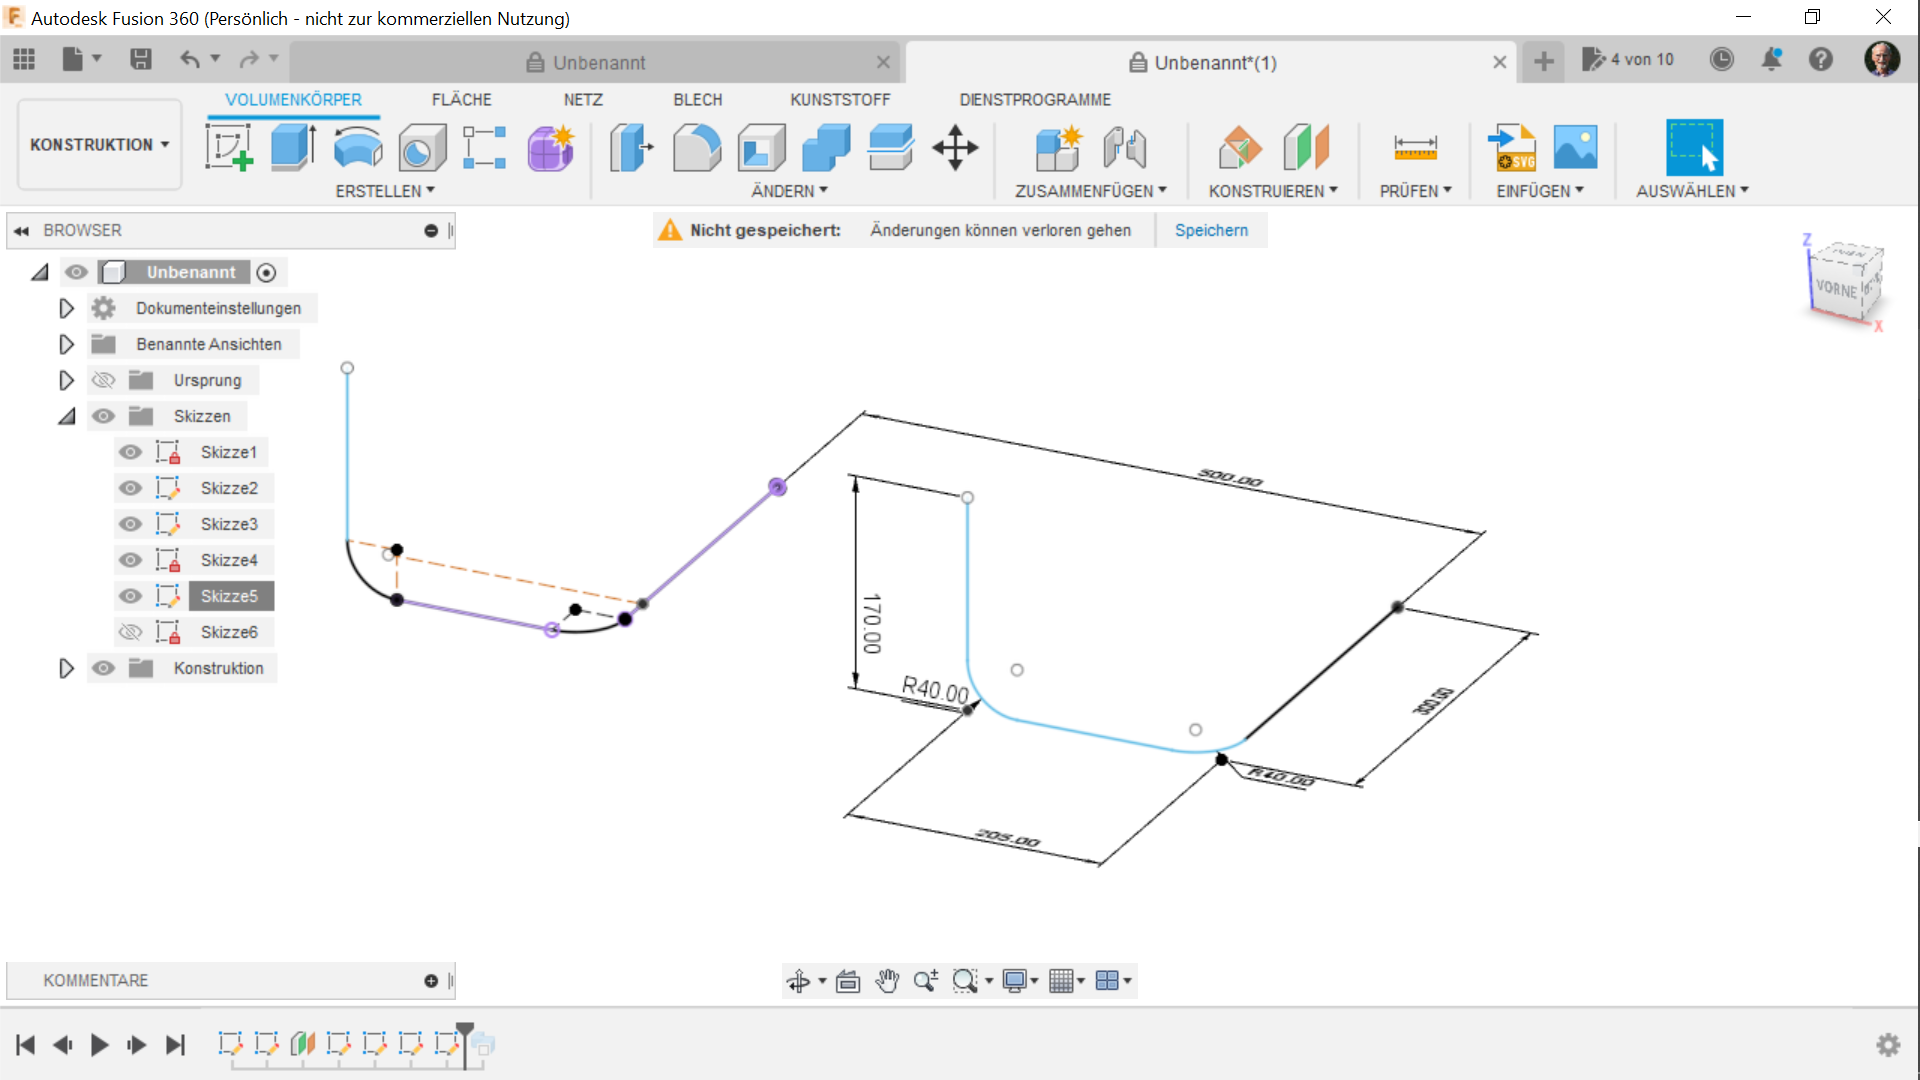The width and height of the screenshot is (1920, 1080).
Task: Open the Create Form tool
Action: click(x=550, y=148)
